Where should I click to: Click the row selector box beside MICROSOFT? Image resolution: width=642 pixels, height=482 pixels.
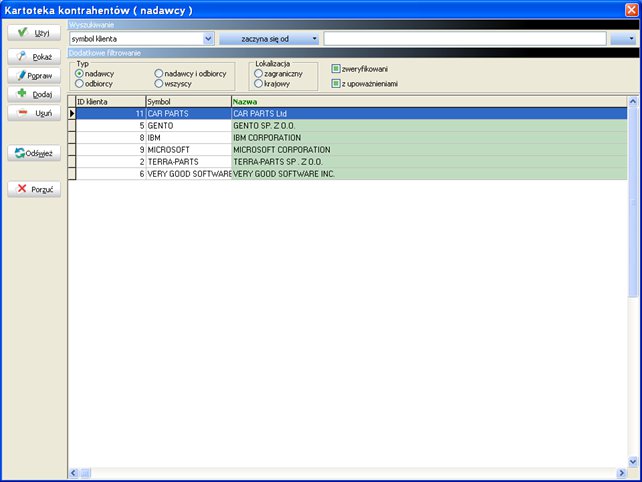click(72, 150)
